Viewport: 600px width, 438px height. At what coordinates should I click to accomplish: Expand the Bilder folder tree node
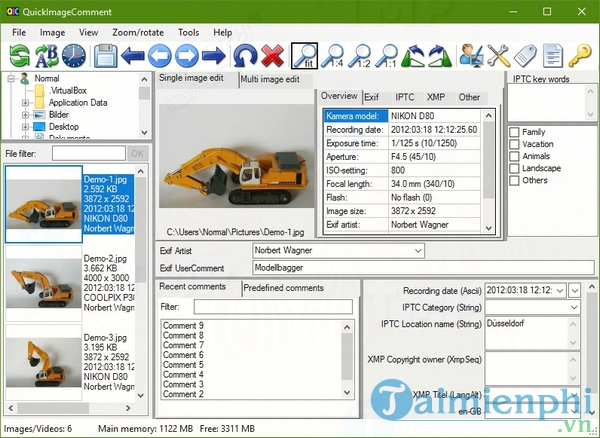pyautogui.click(x=25, y=114)
